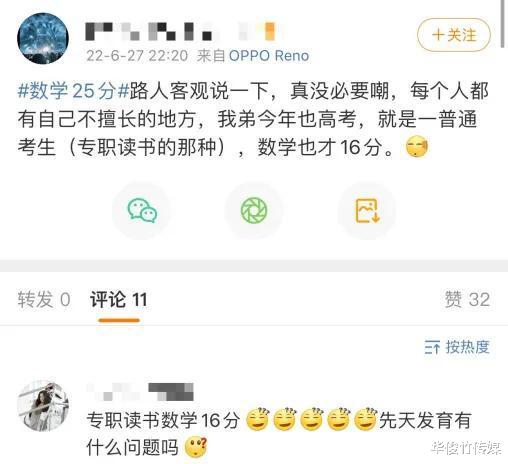Image resolution: width=508 pixels, height=464 pixels.
Task: Tap the green camera shutter share icon
Action: (254, 210)
